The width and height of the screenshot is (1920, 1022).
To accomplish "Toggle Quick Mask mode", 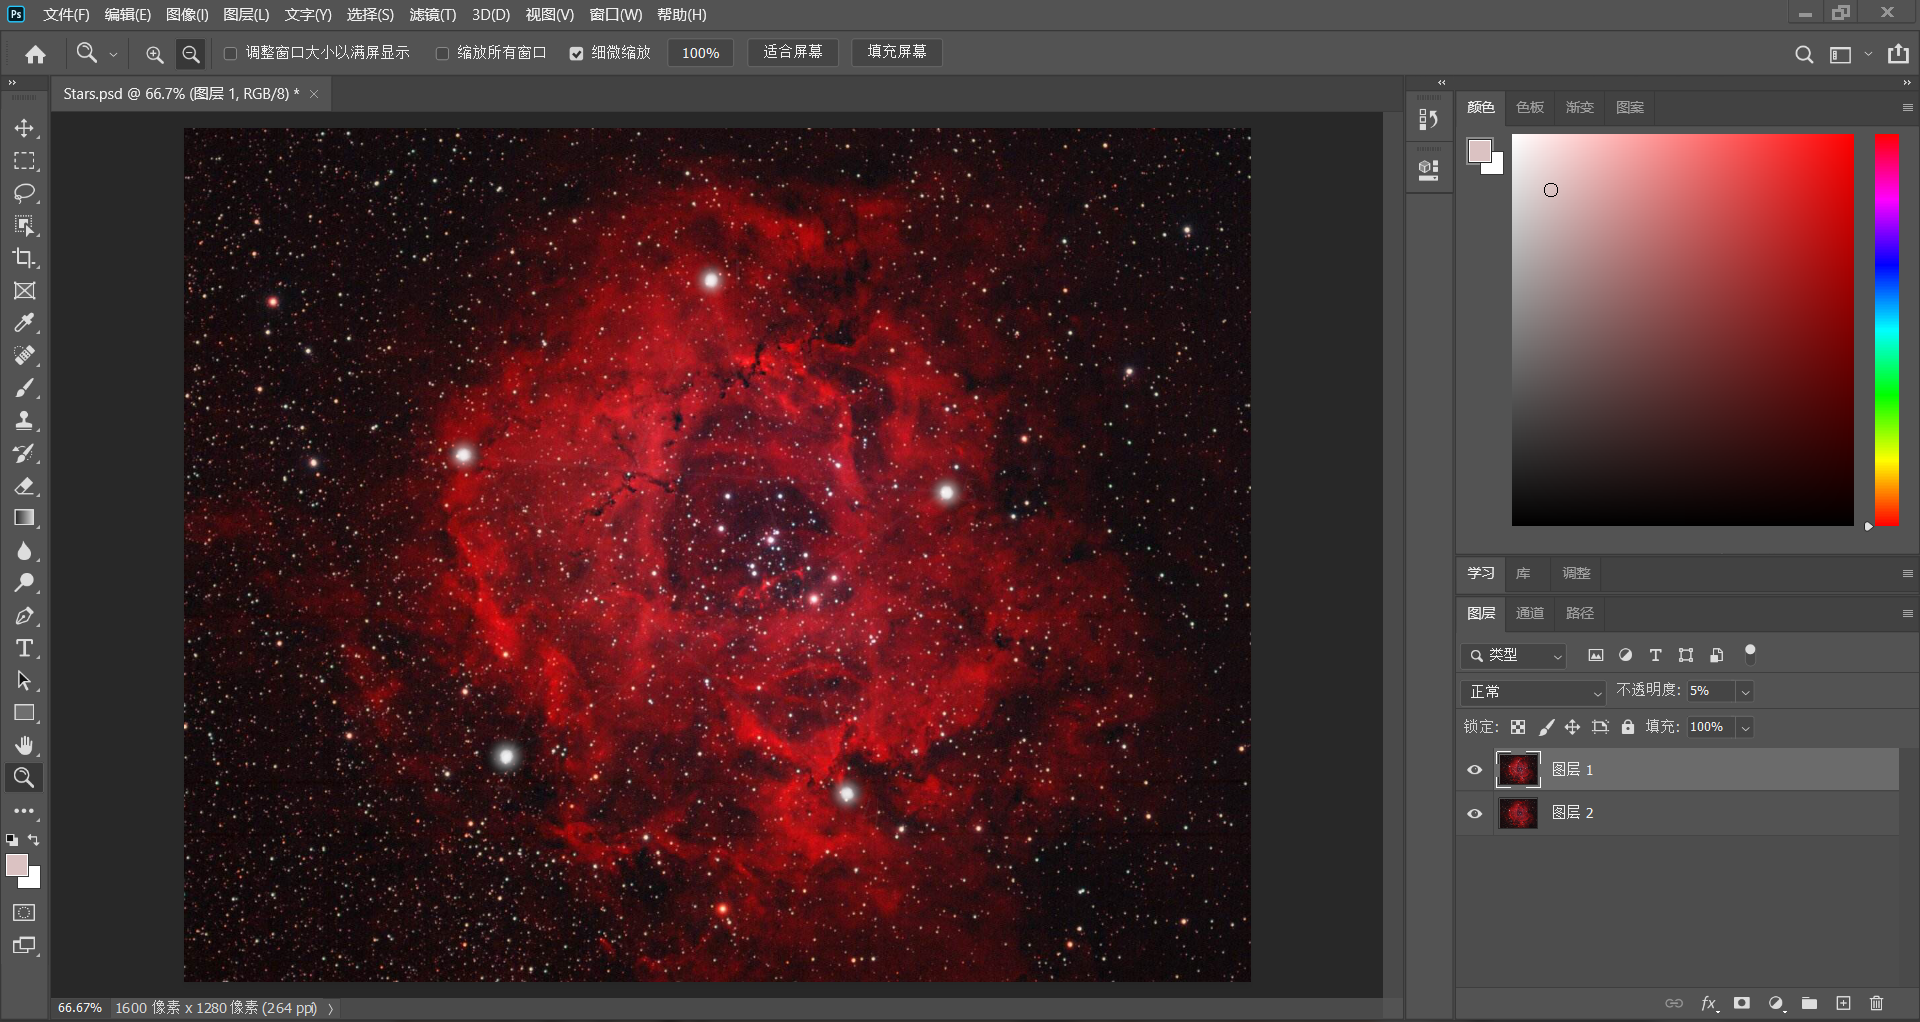I will click(x=24, y=913).
